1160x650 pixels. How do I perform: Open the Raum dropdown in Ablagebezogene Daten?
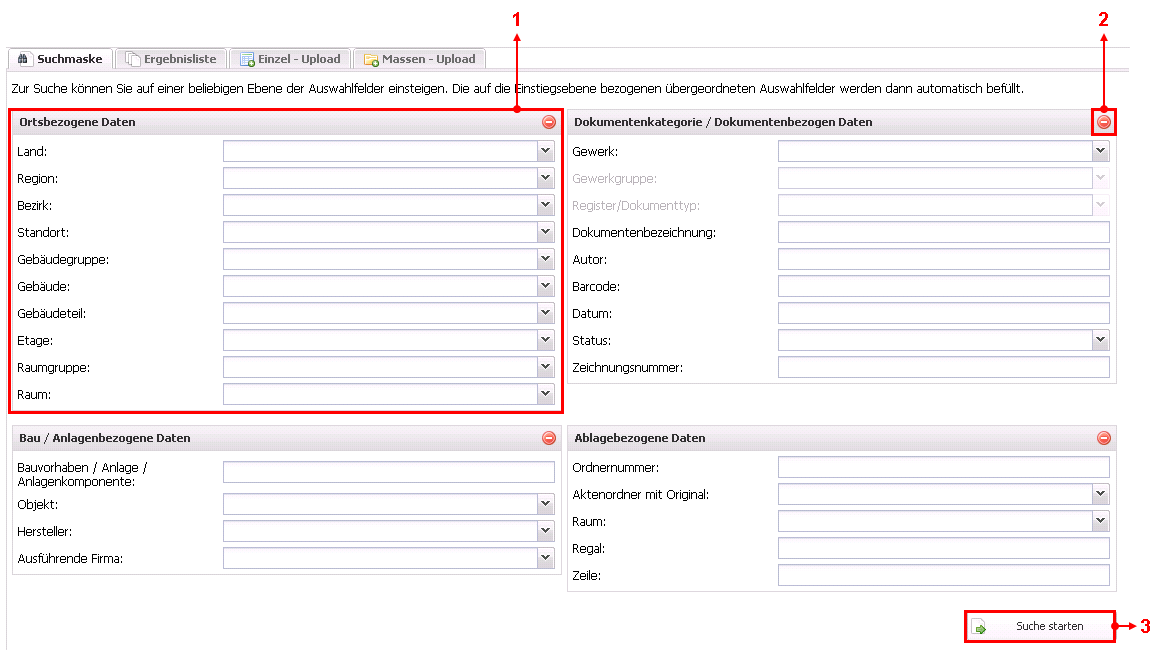[x=1101, y=521]
